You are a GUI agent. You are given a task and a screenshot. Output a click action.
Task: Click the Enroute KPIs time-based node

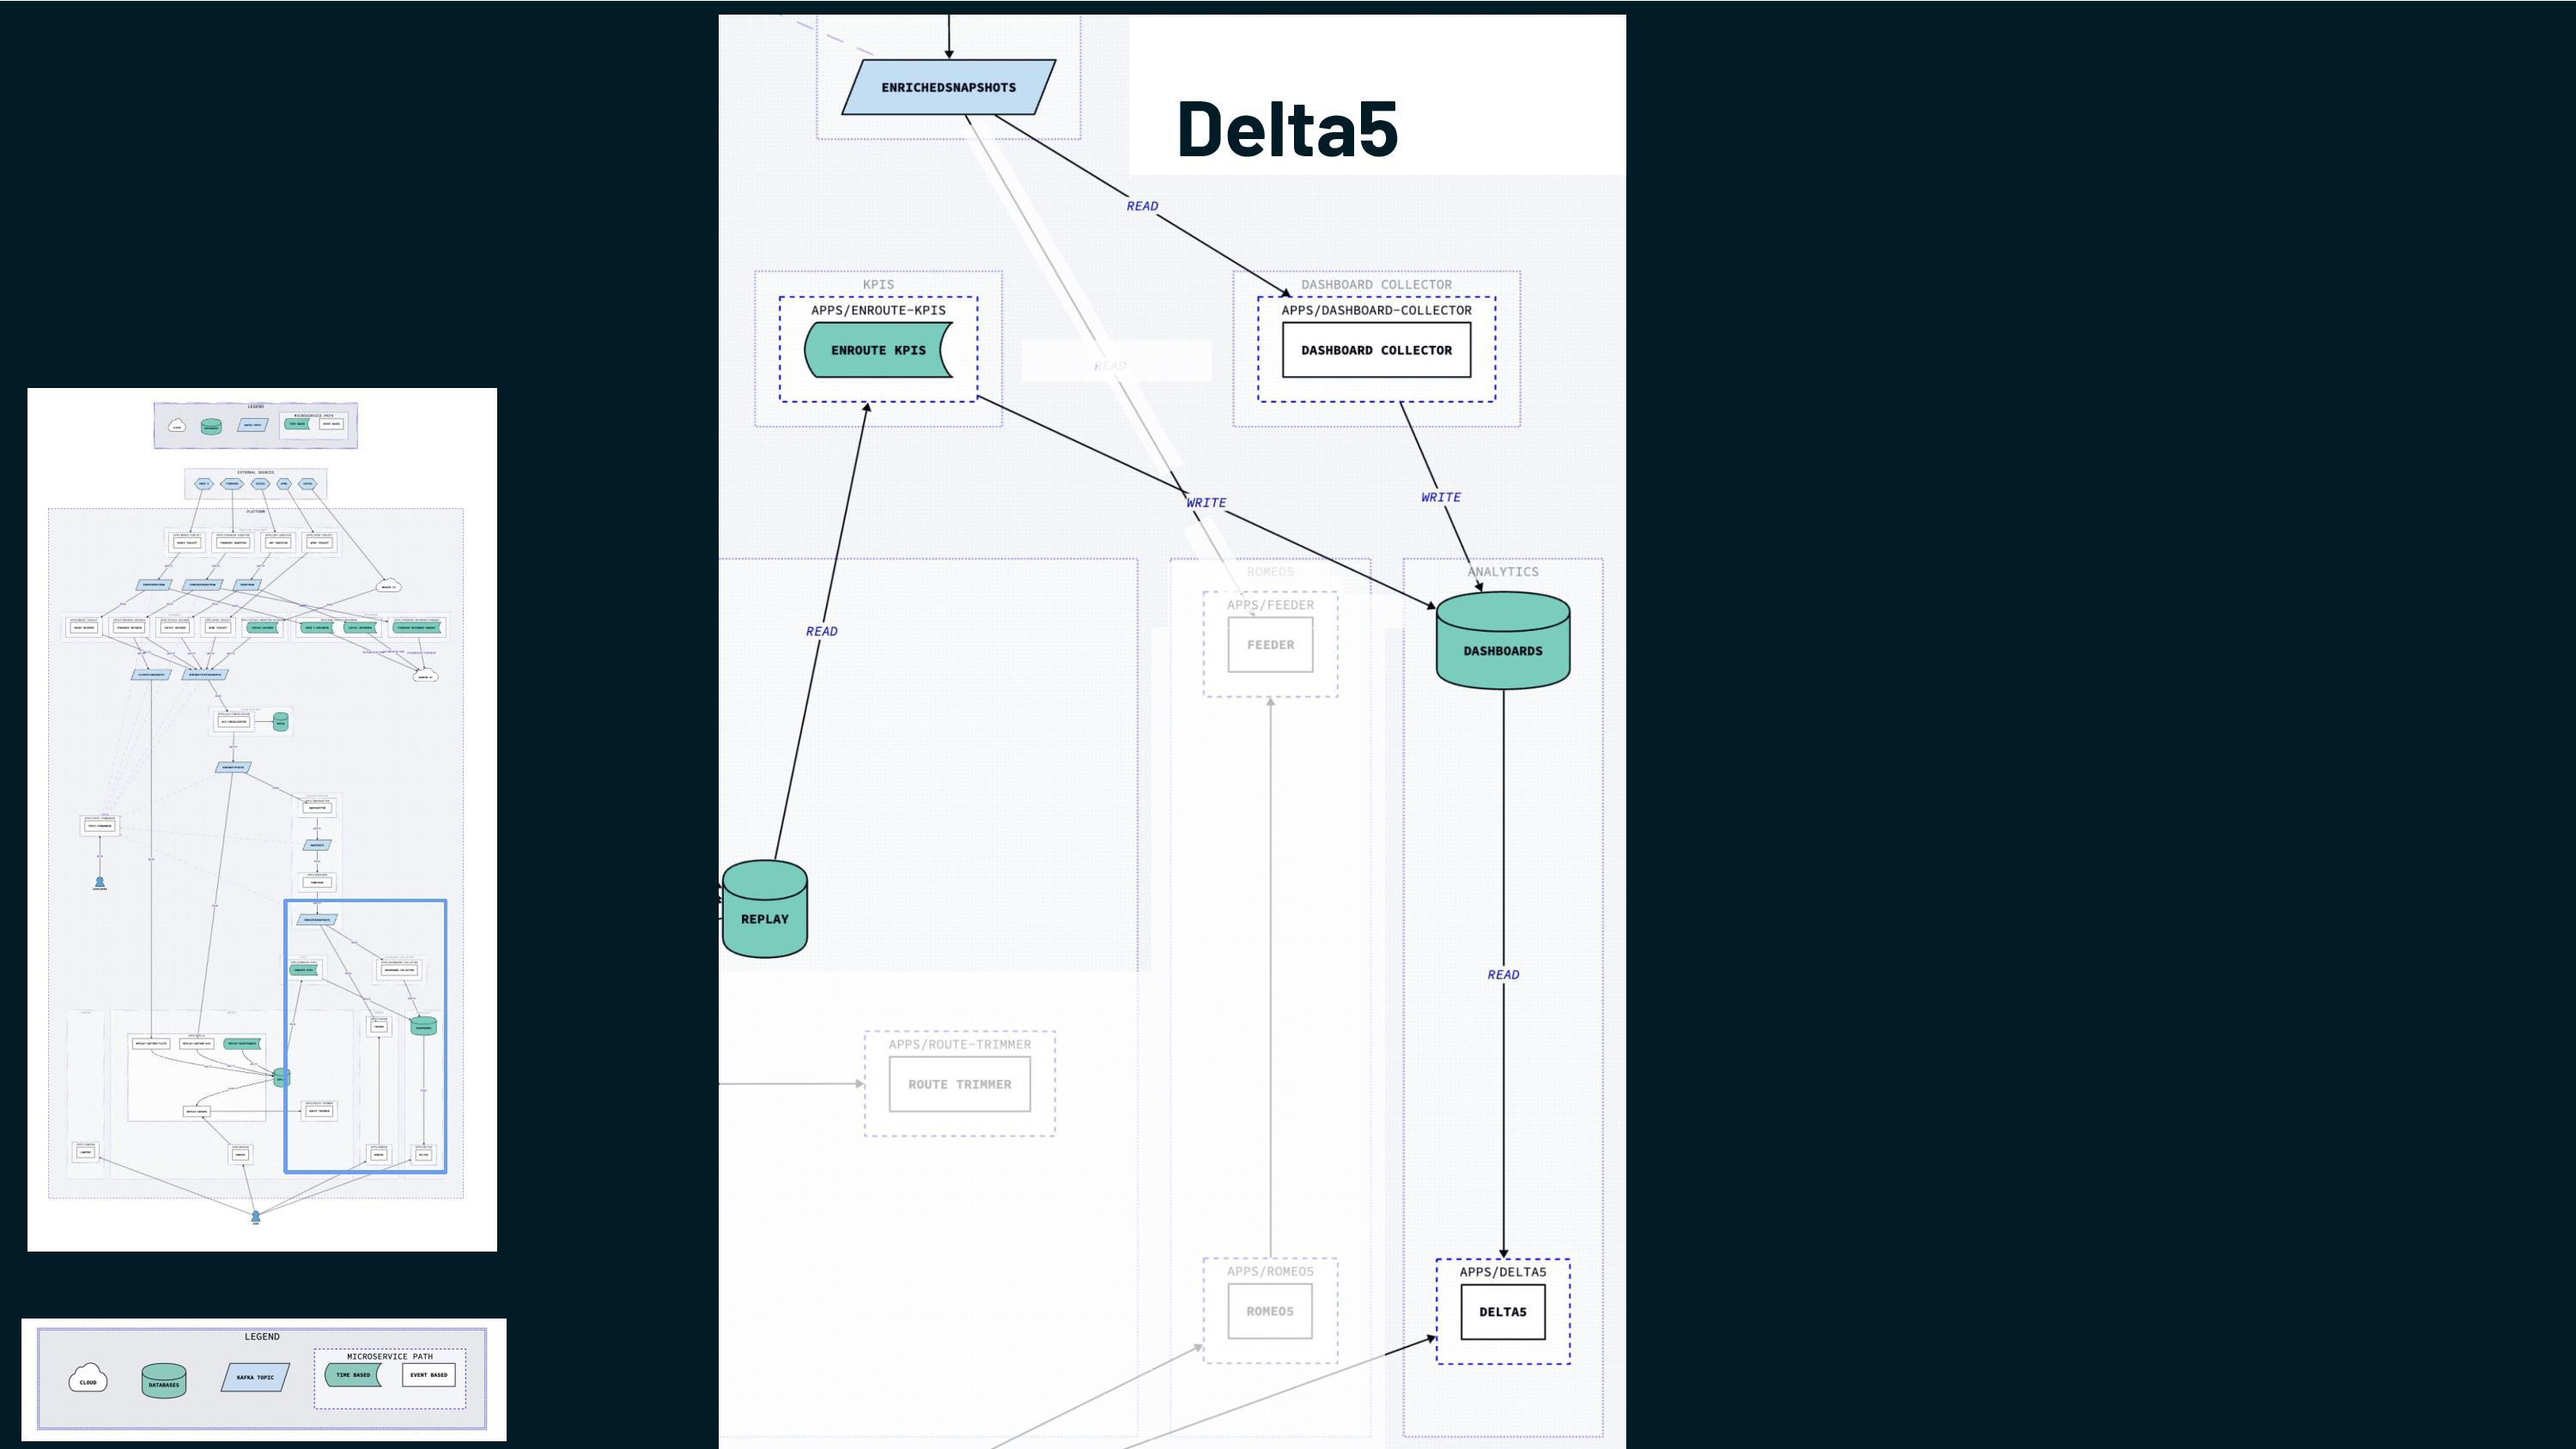tap(878, 350)
